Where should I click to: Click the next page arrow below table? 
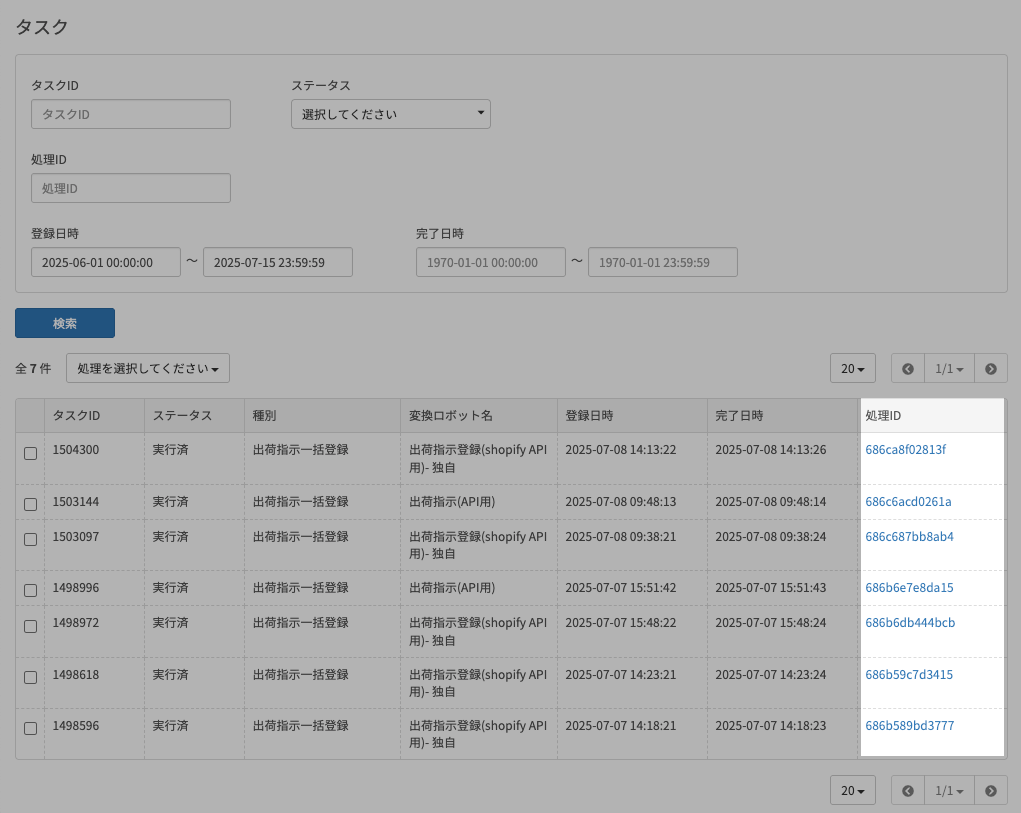tap(990, 790)
